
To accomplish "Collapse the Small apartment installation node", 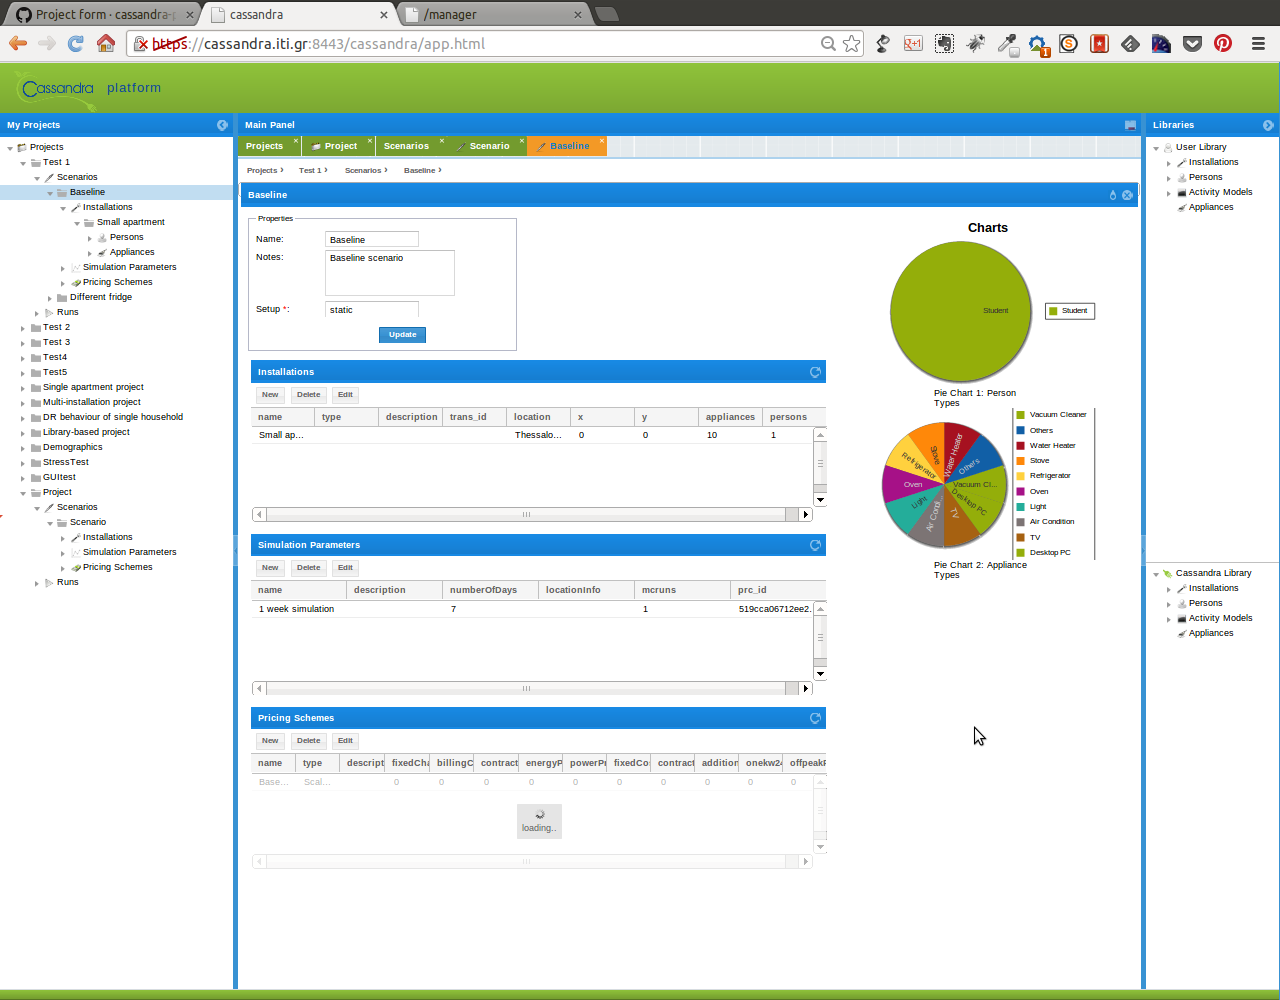I will click(x=76, y=223).
